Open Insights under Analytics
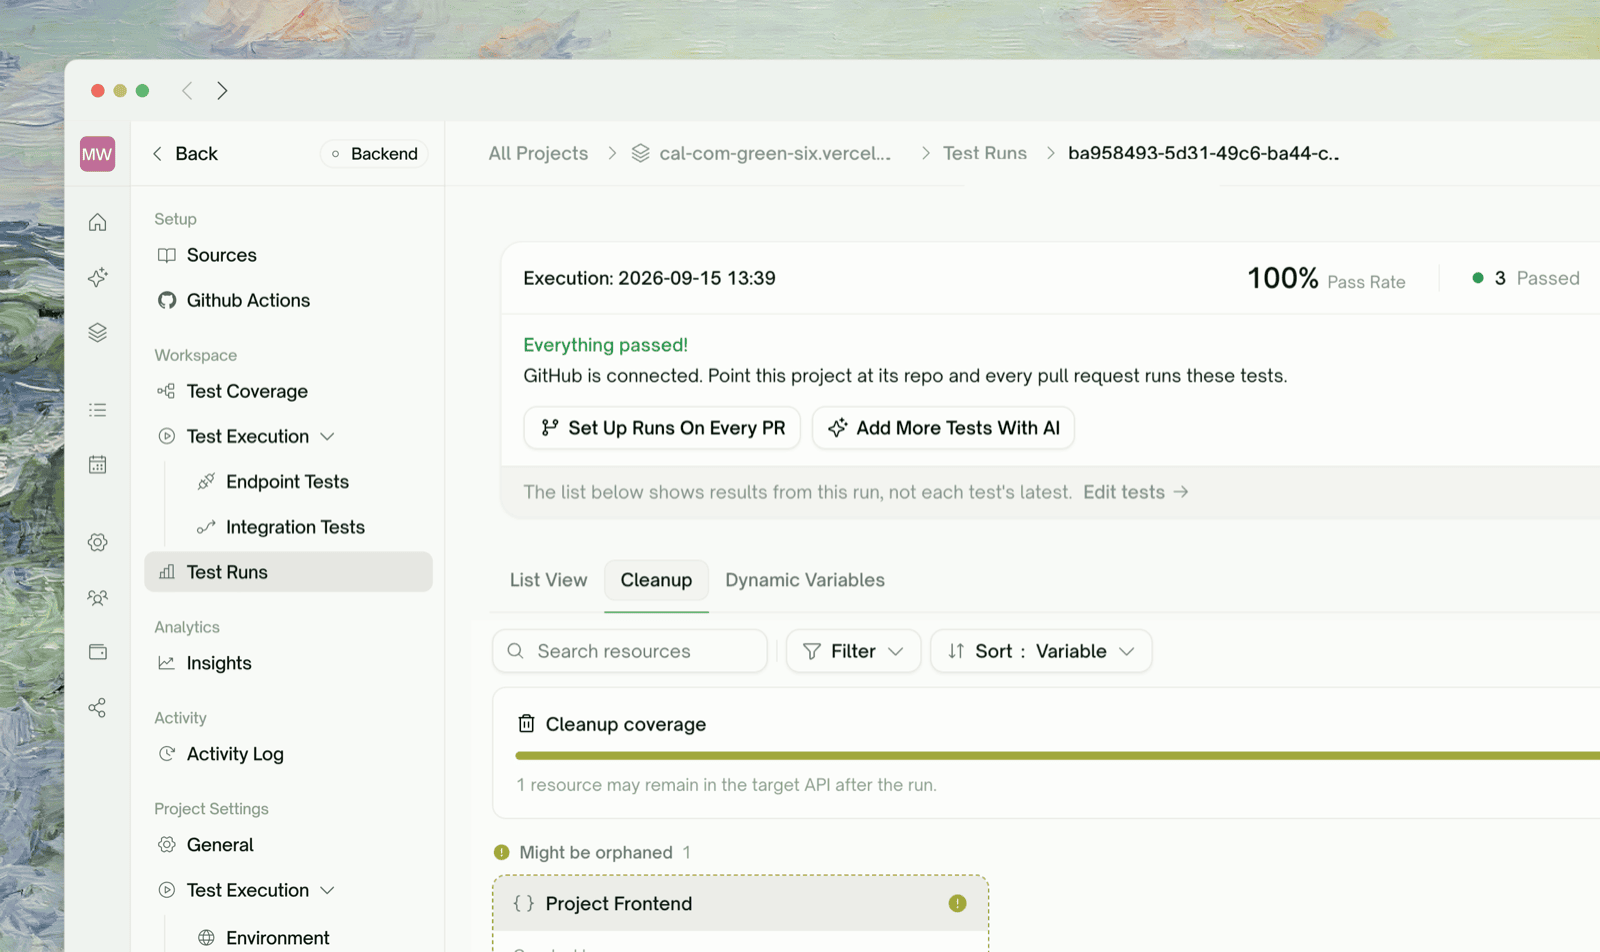Viewport: 1600px width, 952px height. click(288, 663)
